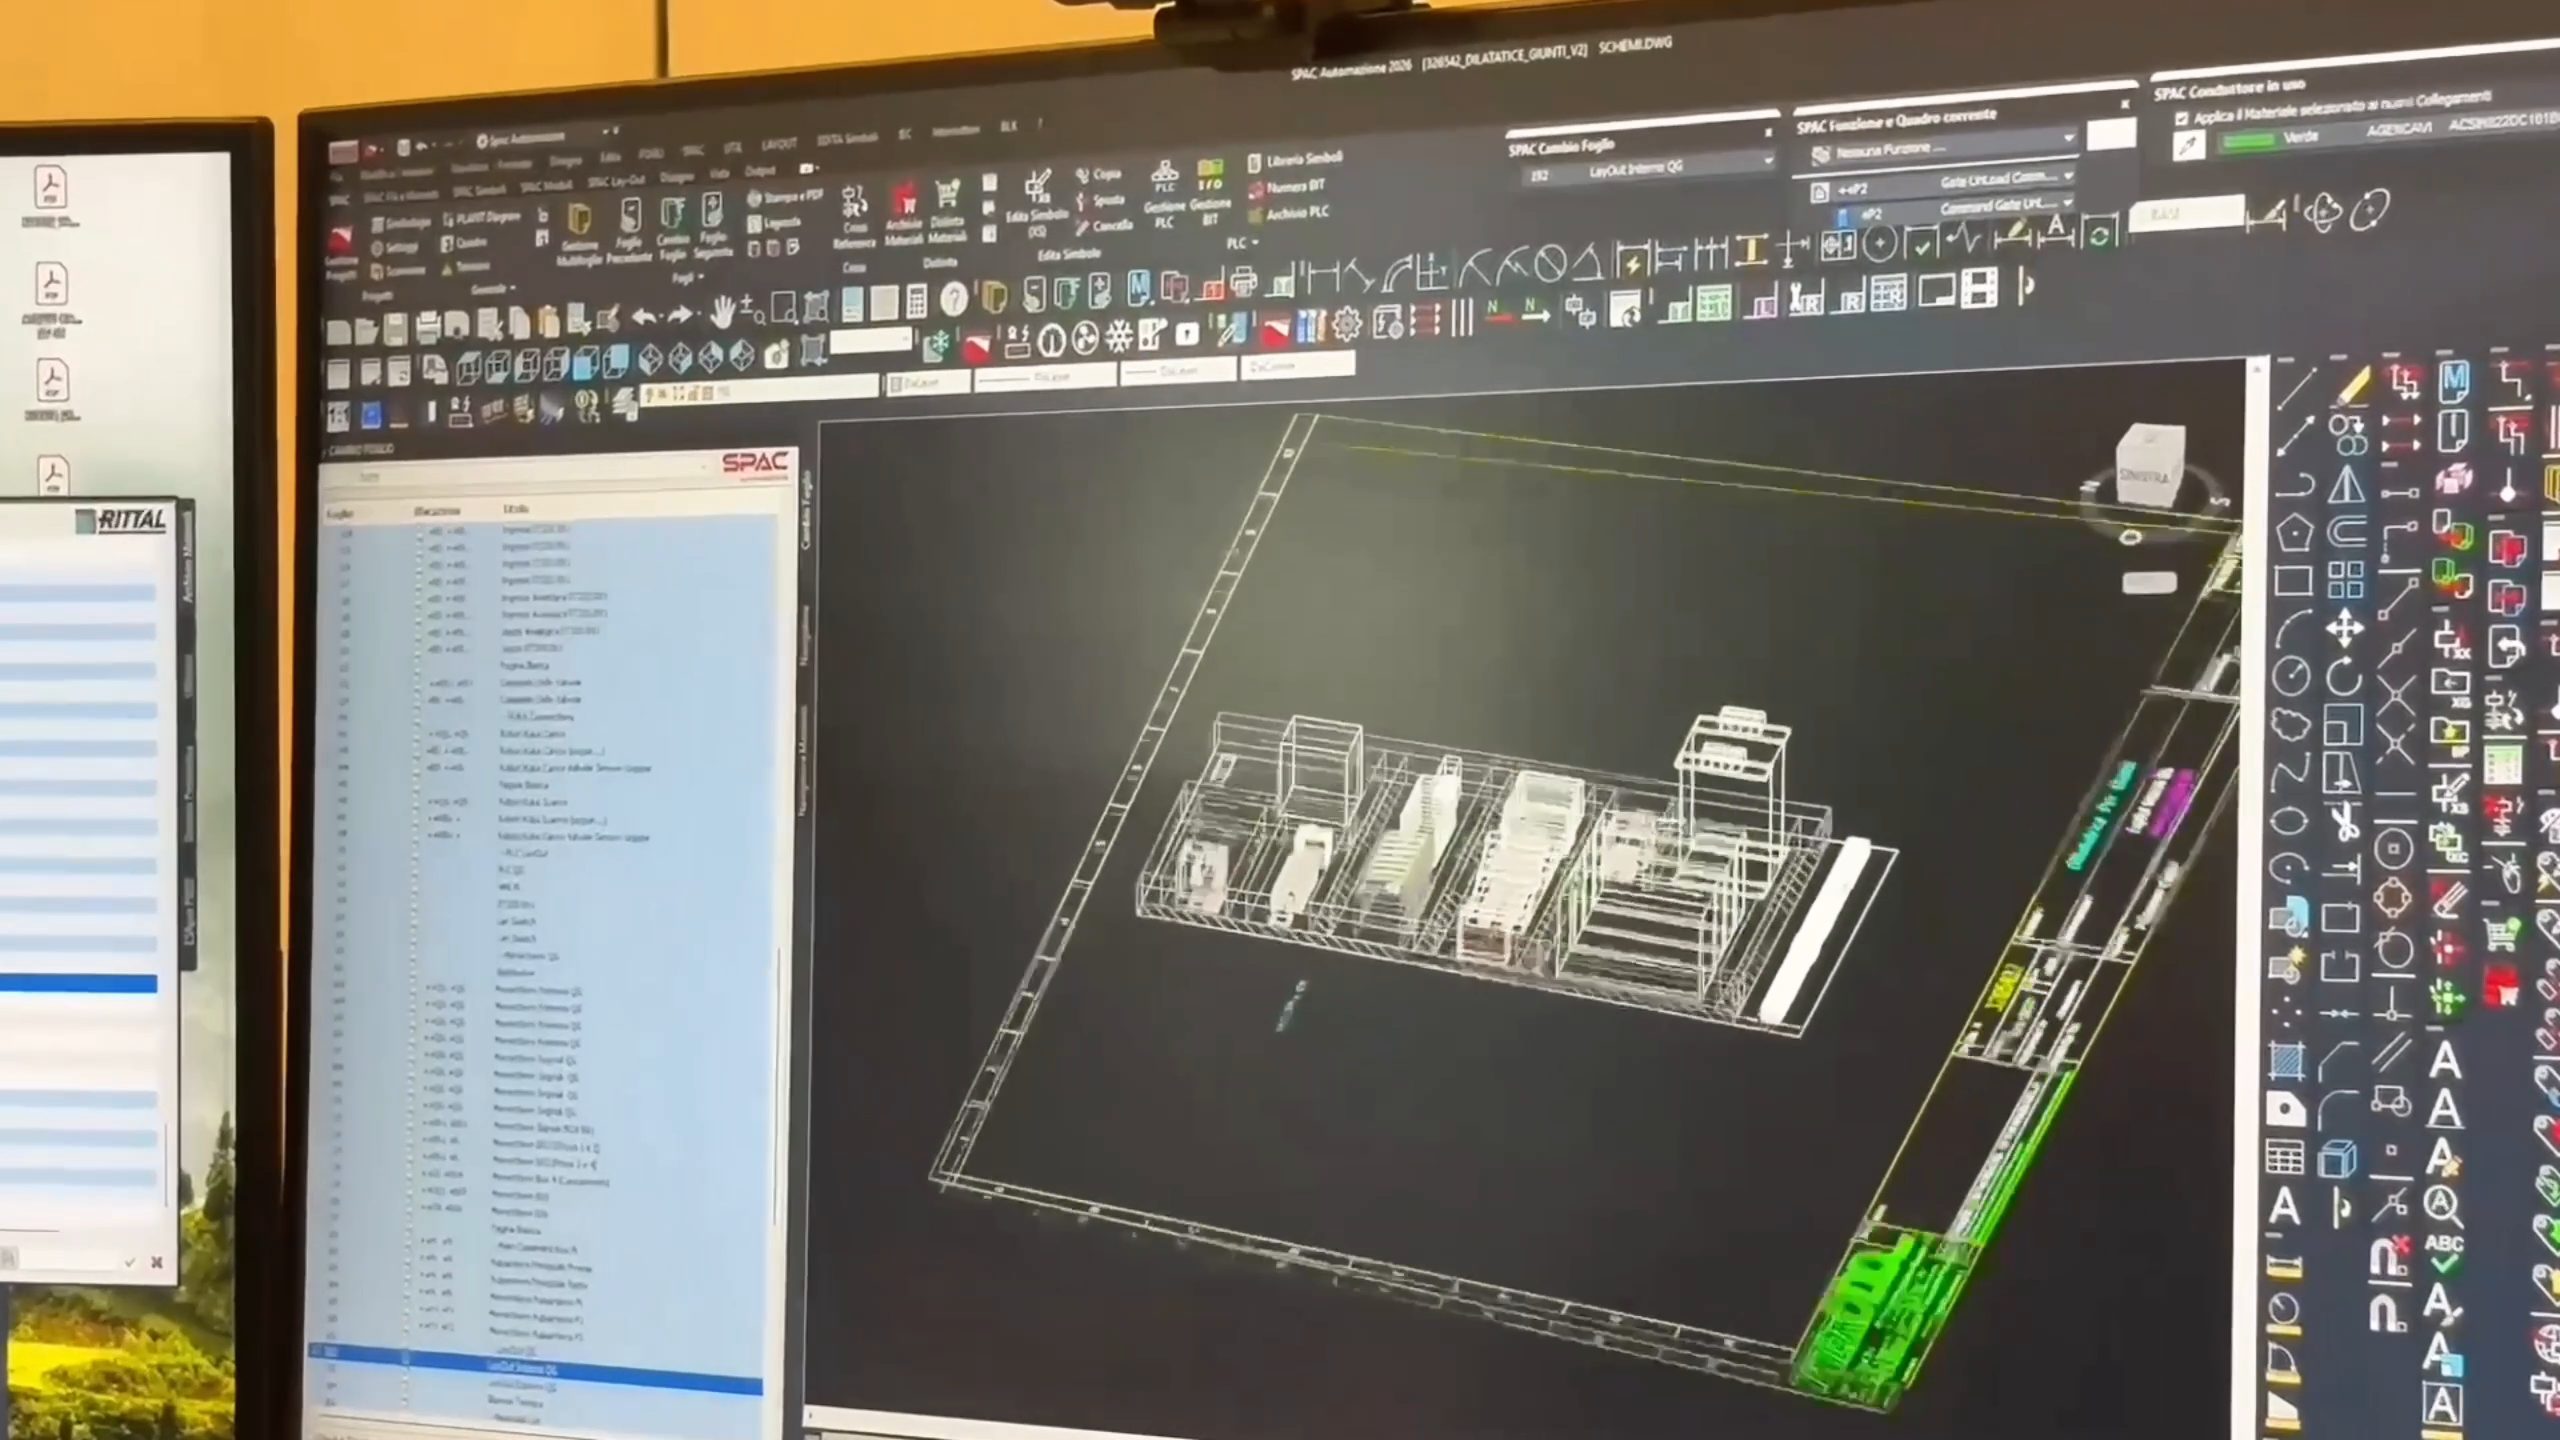Image resolution: width=2560 pixels, height=1440 pixels.
Task: Open Archivio Materiali from the ribbon
Action: (904, 214)
